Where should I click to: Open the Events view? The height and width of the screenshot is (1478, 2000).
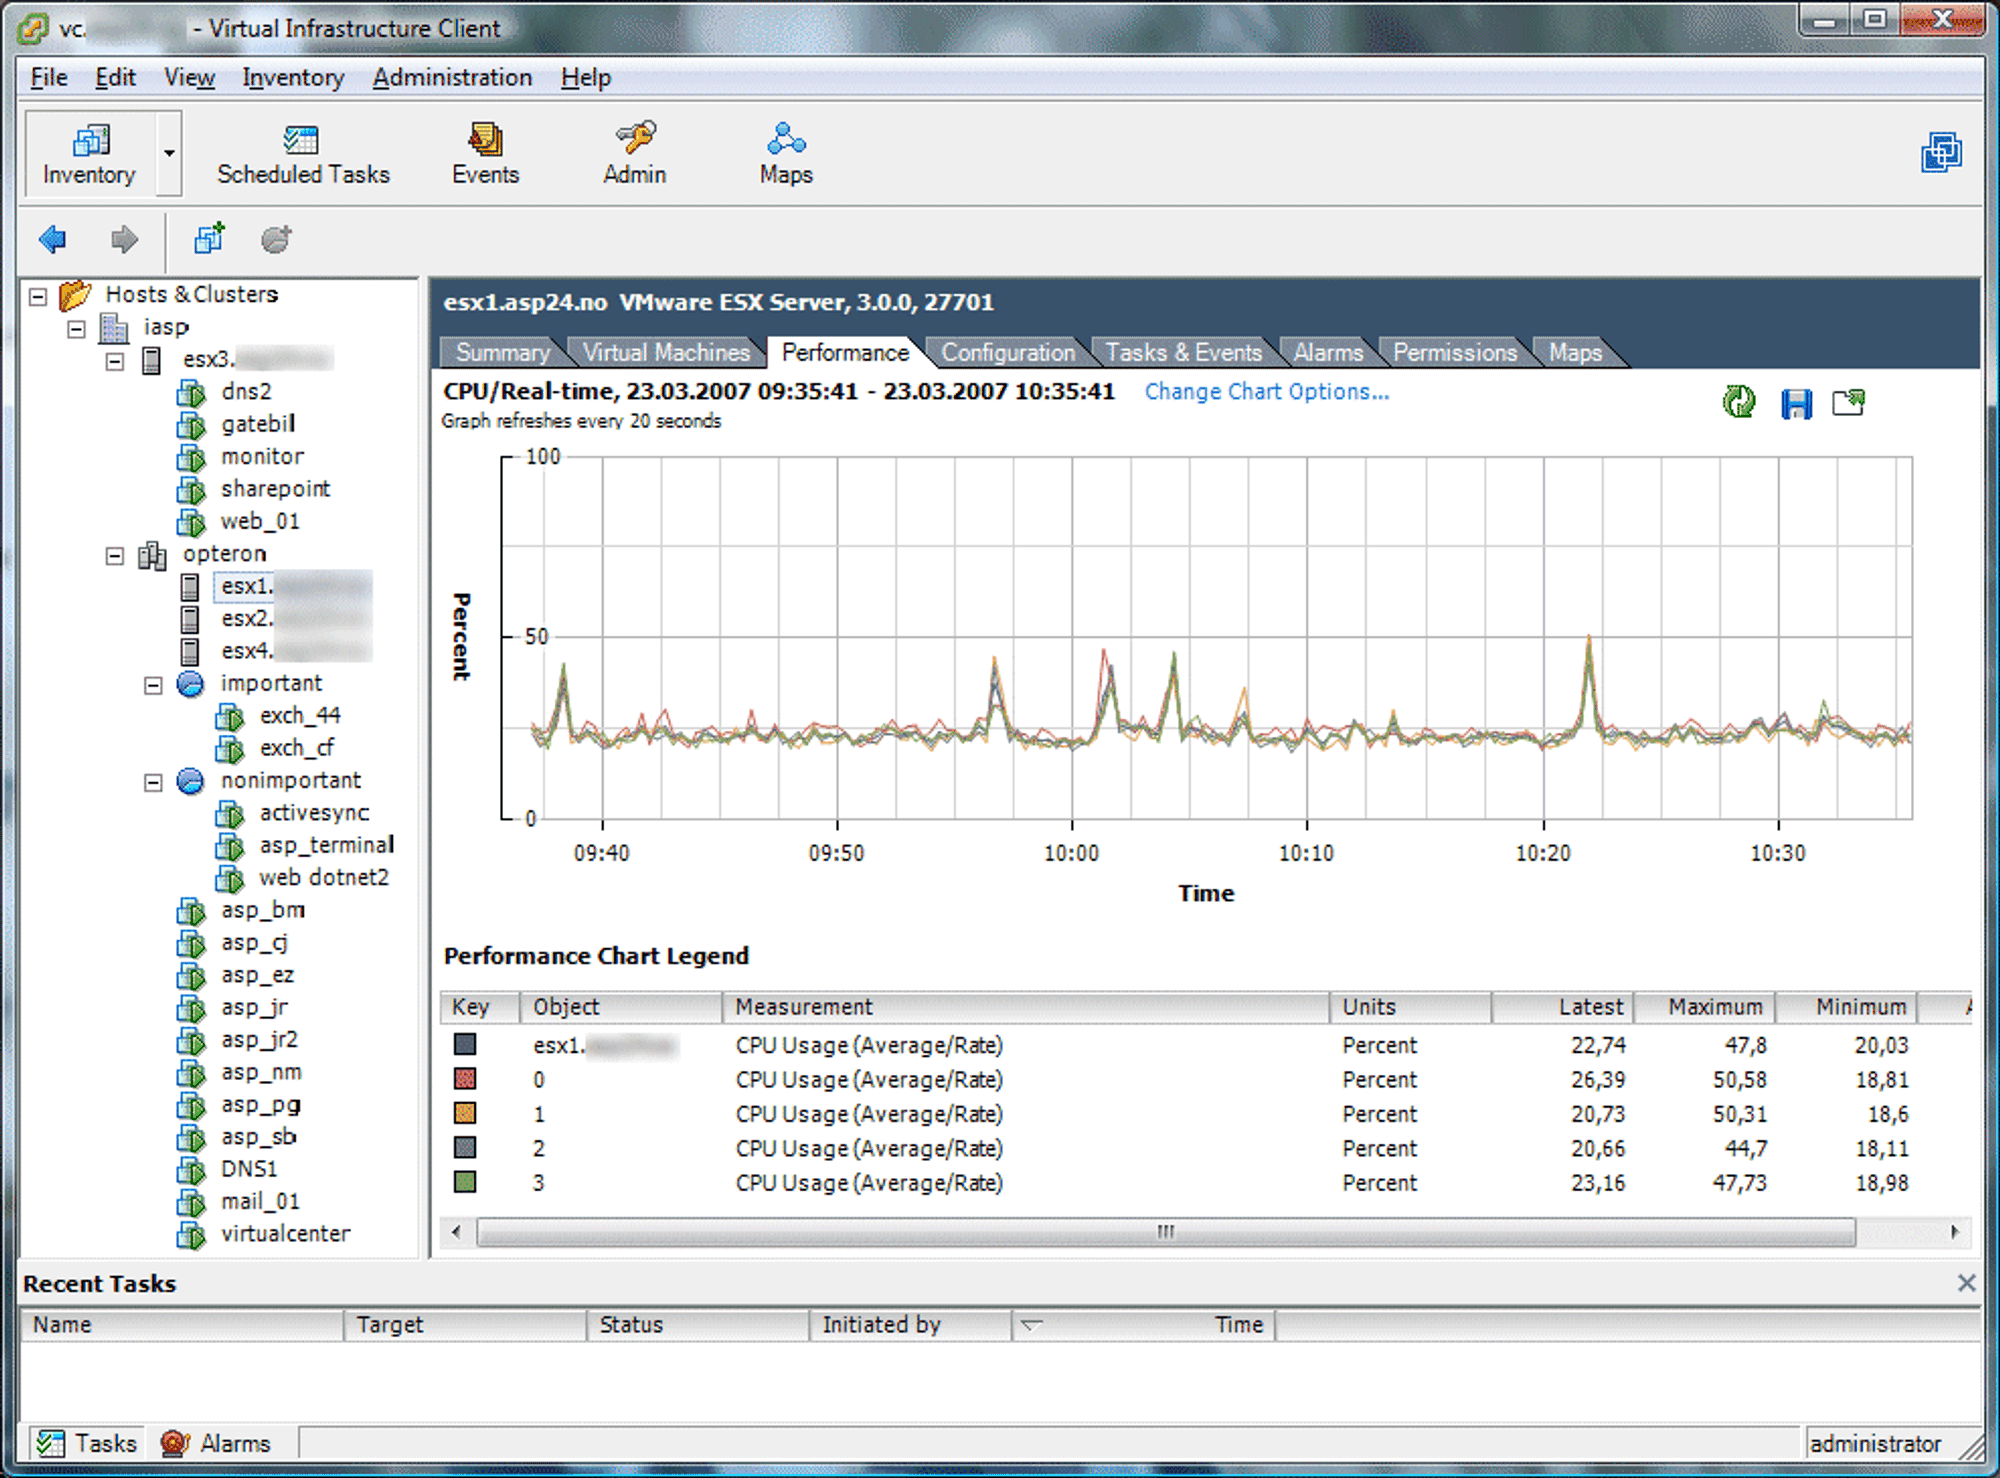click(x=485, y=154)
